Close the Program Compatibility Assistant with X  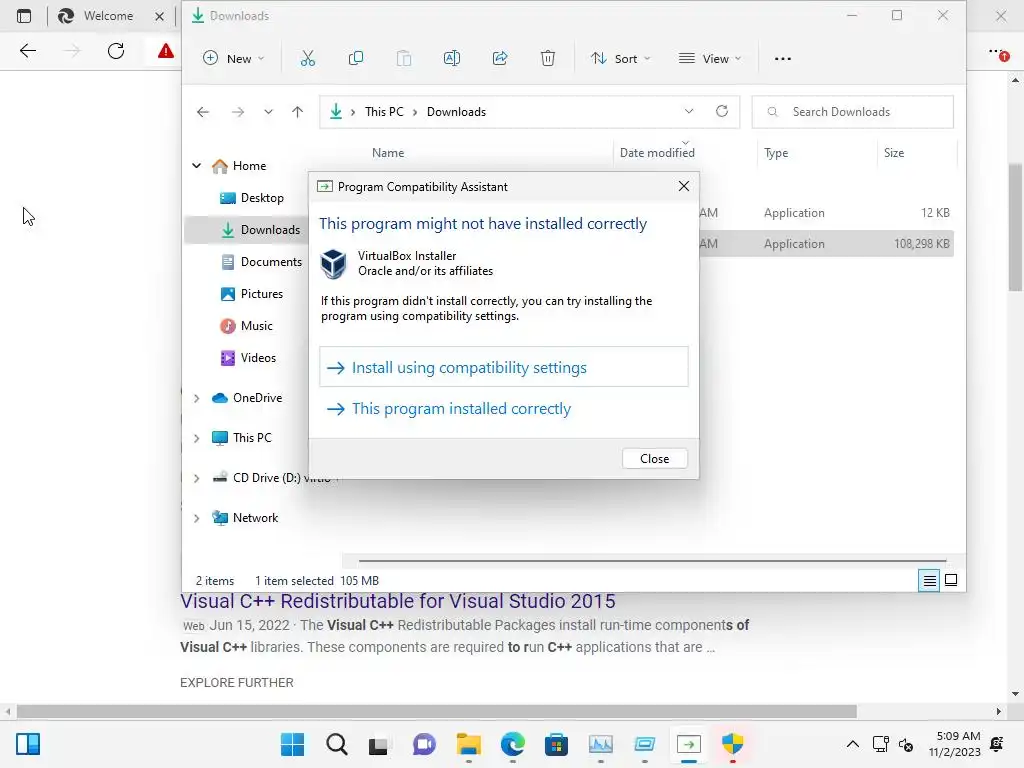(684, 186)
